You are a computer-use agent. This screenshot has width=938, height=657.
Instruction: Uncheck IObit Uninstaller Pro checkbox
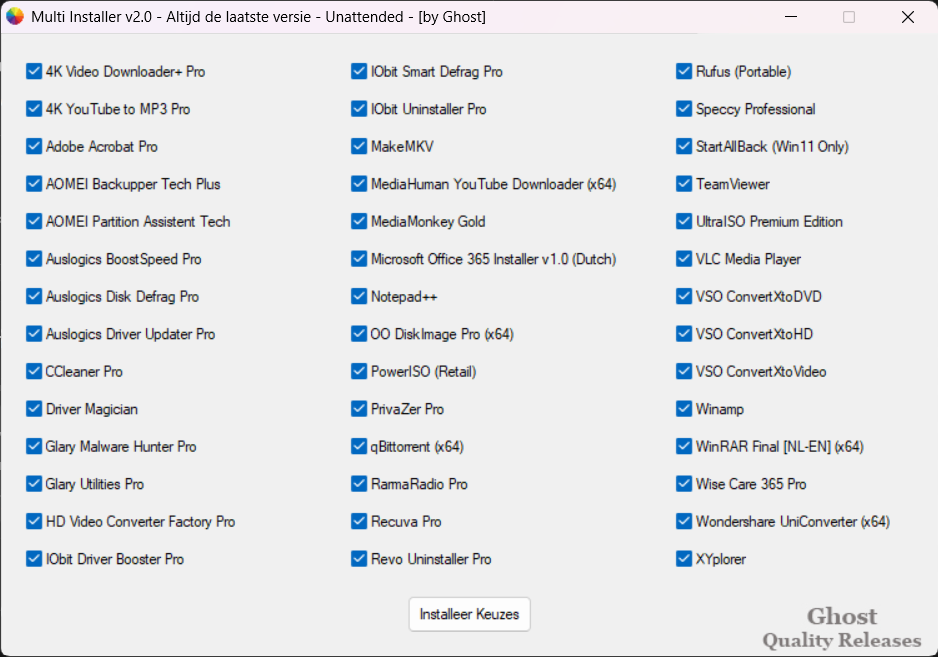[x=359, y=109]
